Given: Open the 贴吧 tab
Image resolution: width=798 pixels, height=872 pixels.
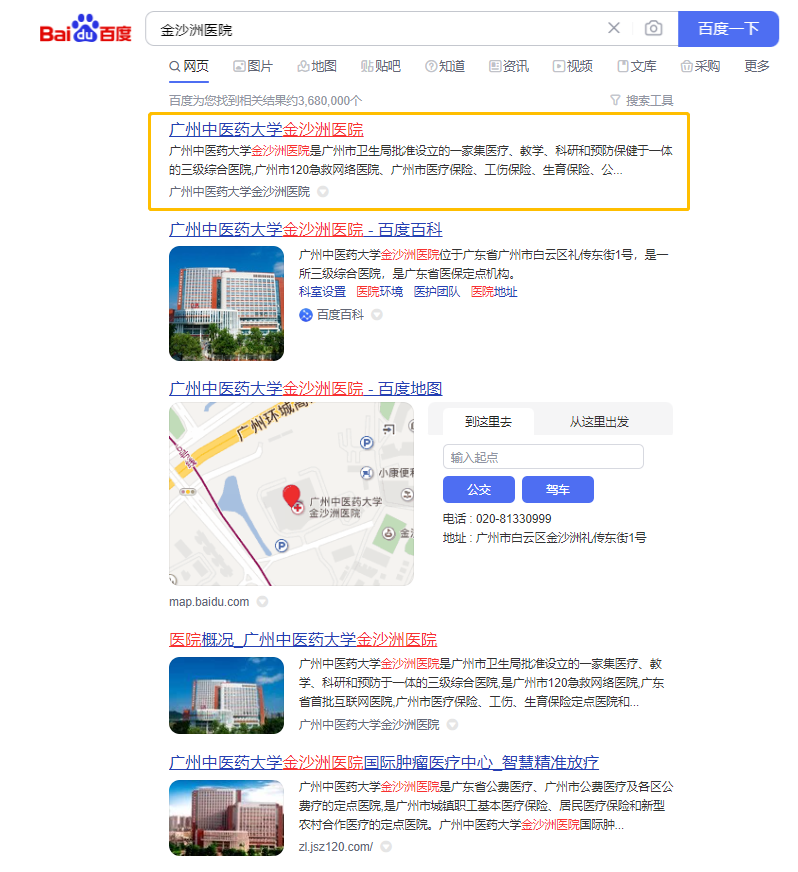Looking at the screenshot, I should point(381,66).
